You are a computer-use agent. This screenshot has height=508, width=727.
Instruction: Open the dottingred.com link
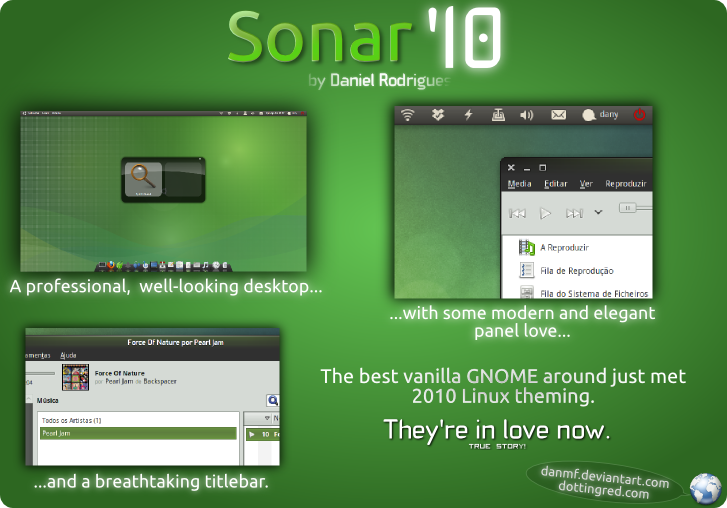(603, 490)
